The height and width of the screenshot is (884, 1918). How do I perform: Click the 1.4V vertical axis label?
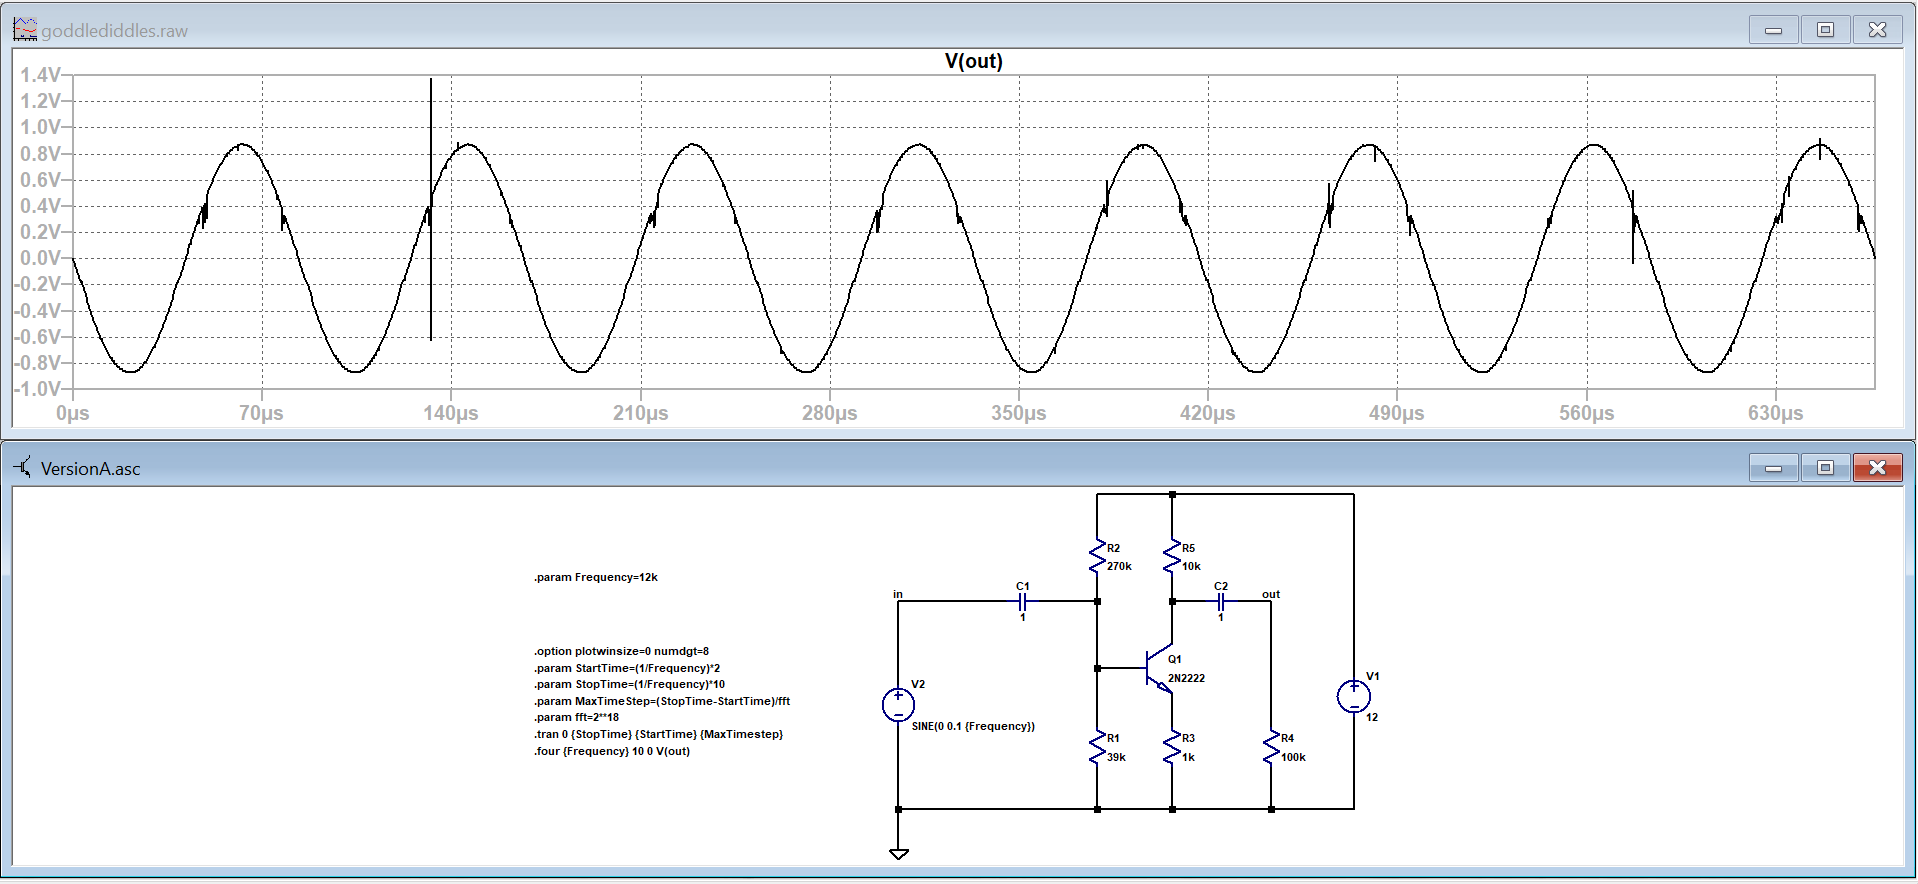point(41,75)
